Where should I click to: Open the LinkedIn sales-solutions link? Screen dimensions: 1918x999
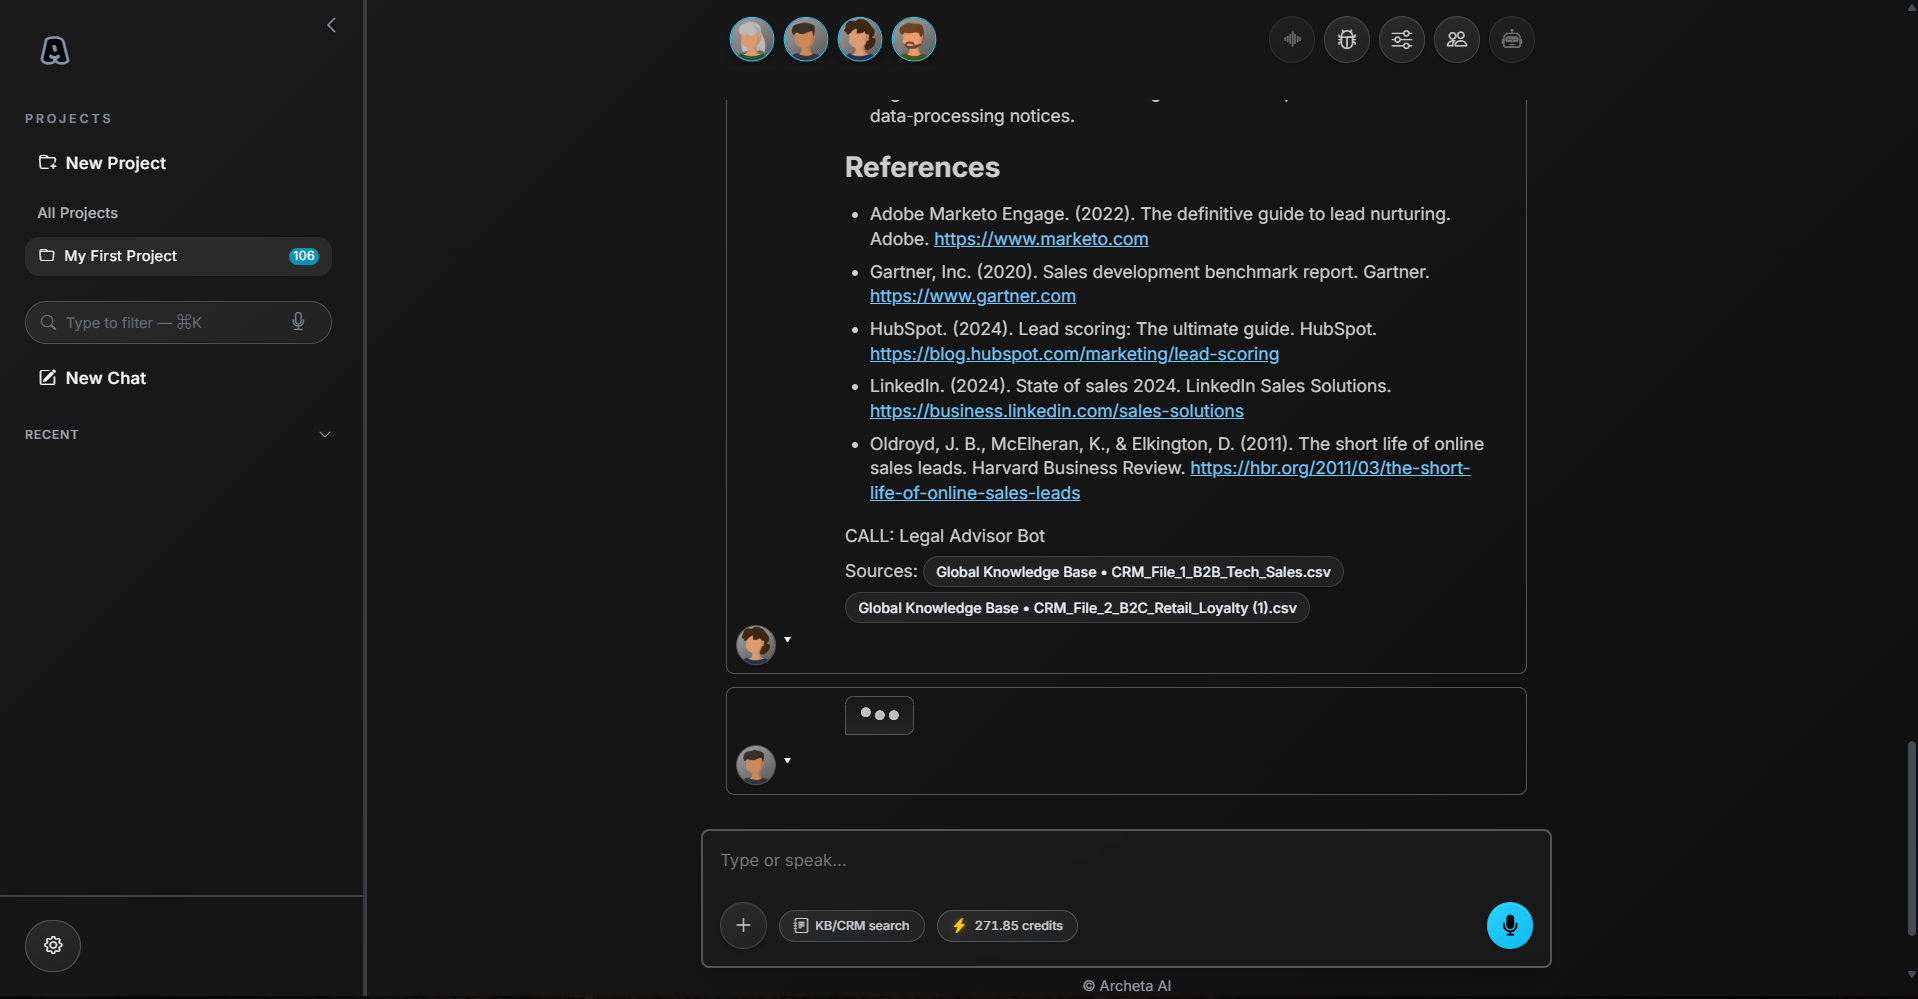1057,411
